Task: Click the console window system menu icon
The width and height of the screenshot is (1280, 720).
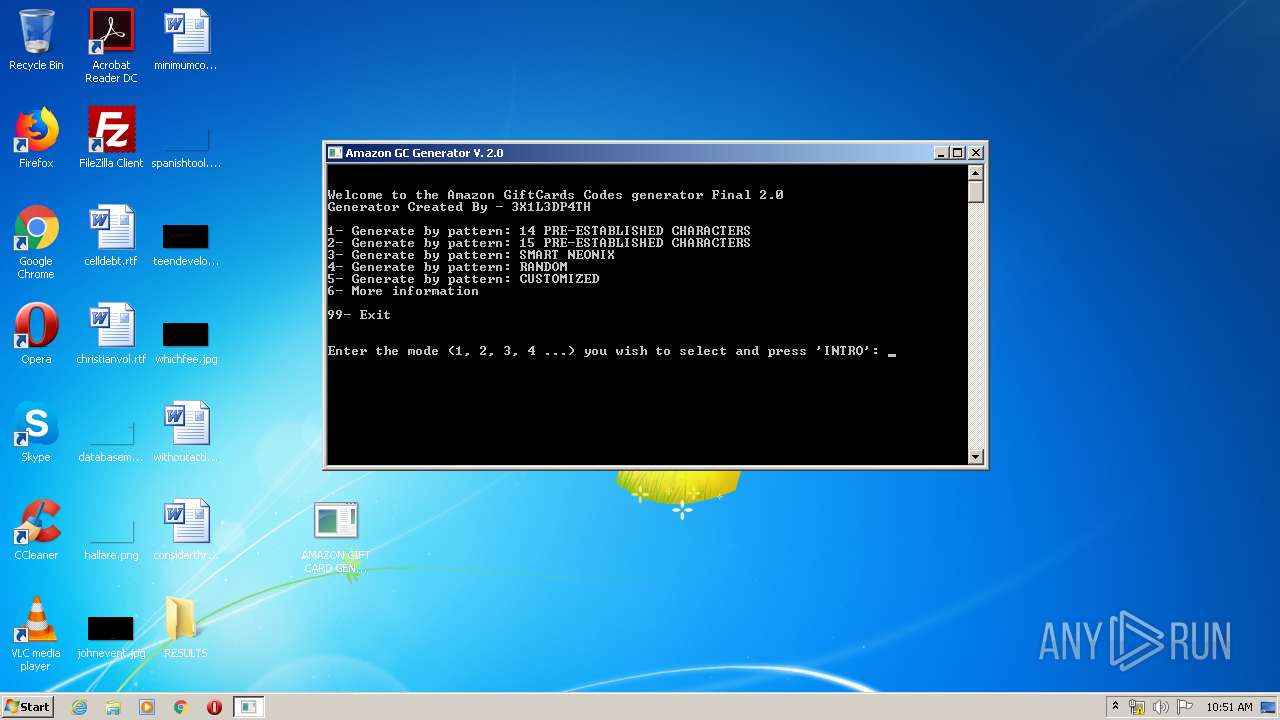Action: 335,153
